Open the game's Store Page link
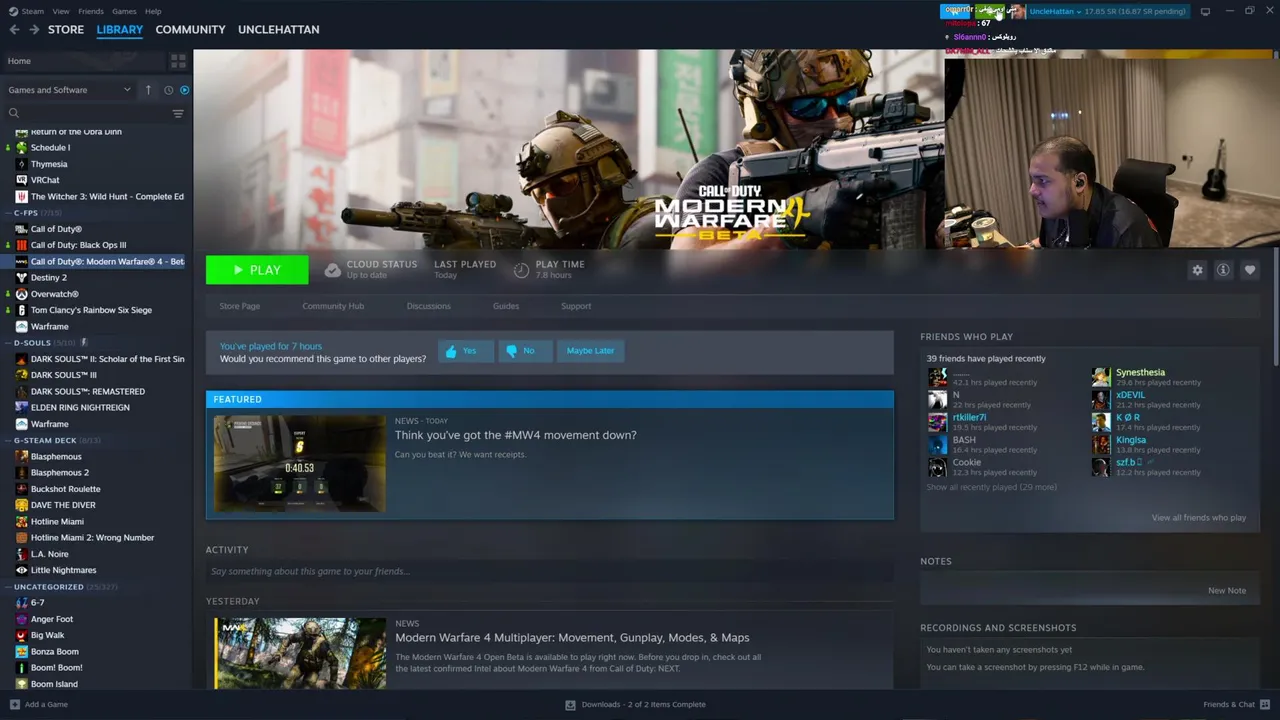 [240, 306]
